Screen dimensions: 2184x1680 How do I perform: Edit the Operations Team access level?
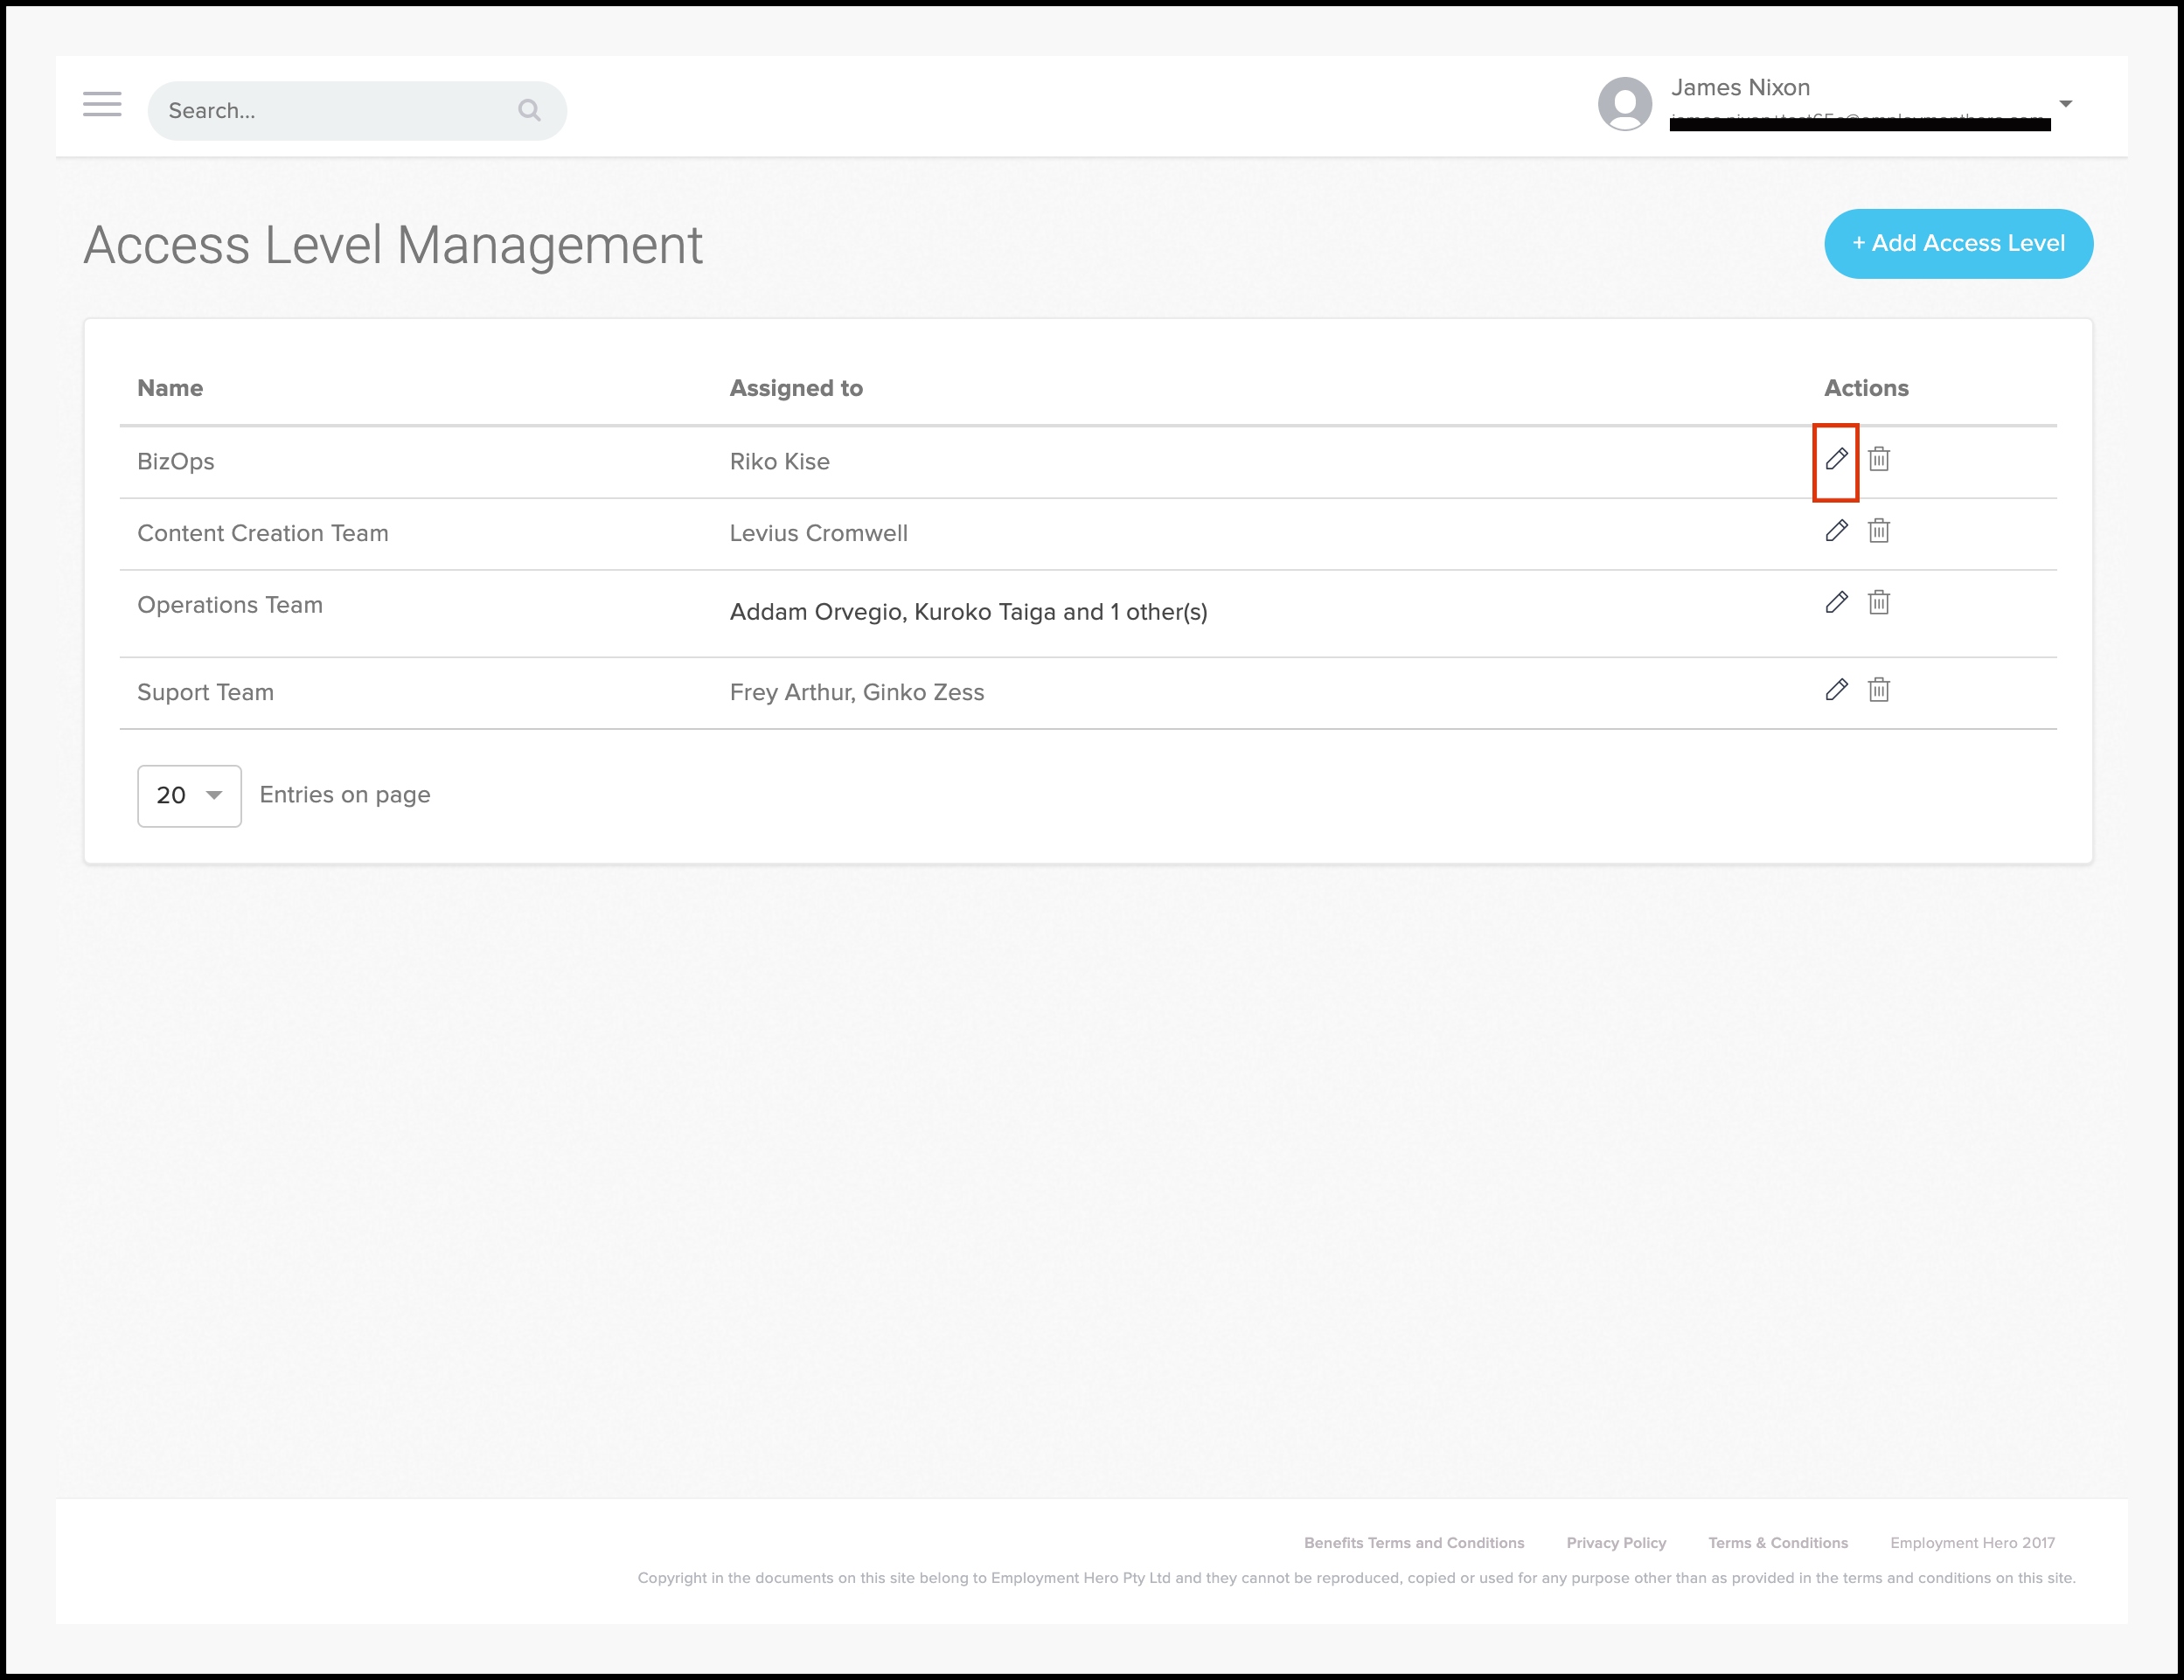click(1836, 603)
